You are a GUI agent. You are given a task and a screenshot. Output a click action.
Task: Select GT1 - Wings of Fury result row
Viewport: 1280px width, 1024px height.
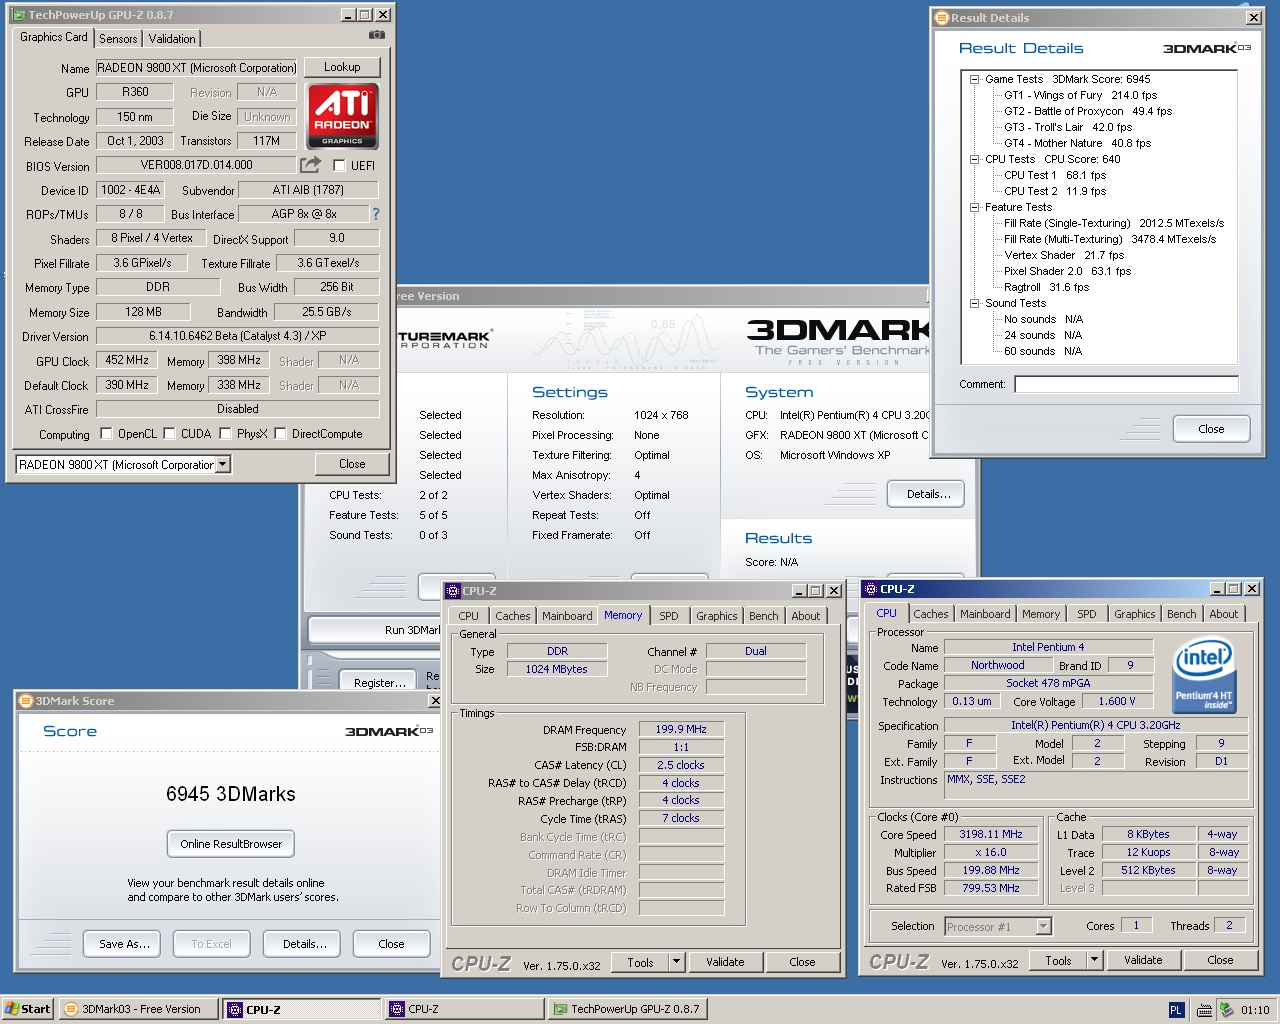click(1081, 95)
